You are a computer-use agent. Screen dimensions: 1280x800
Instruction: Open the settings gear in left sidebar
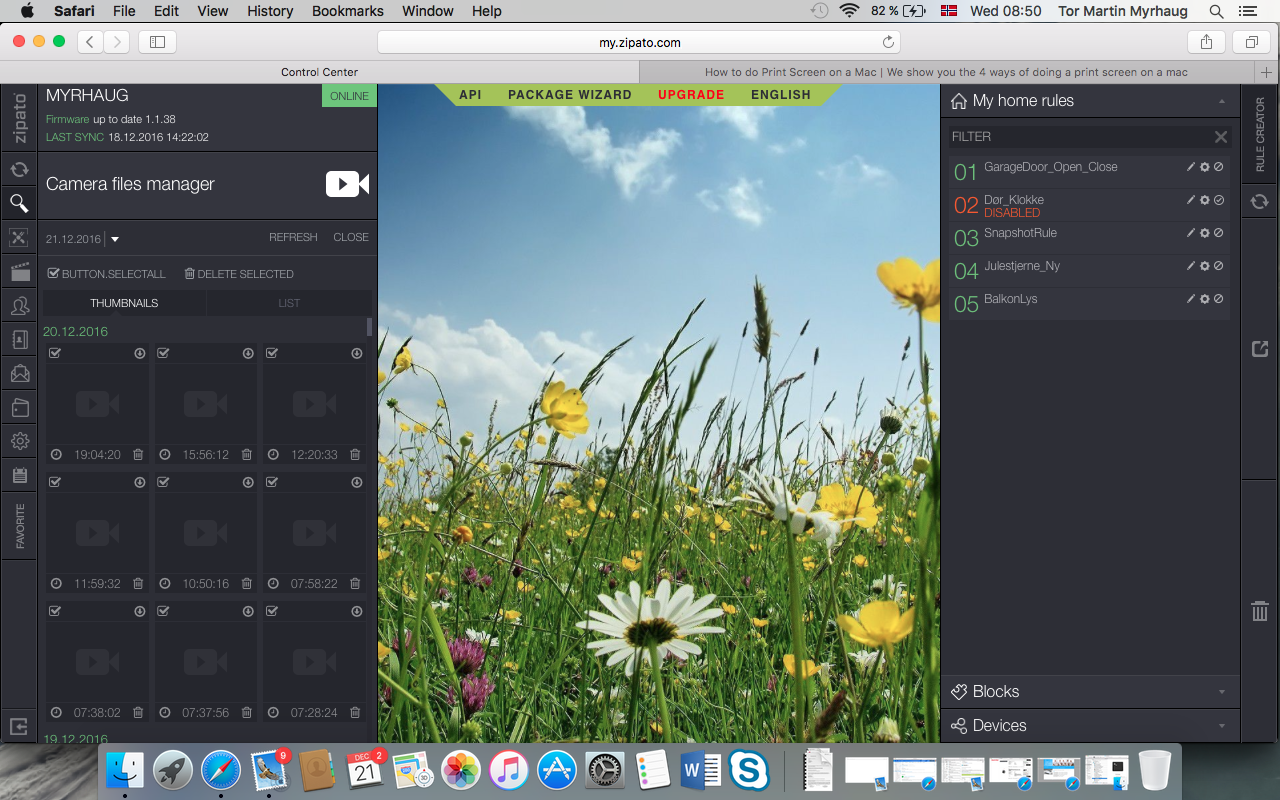click(x=19, y=441)
